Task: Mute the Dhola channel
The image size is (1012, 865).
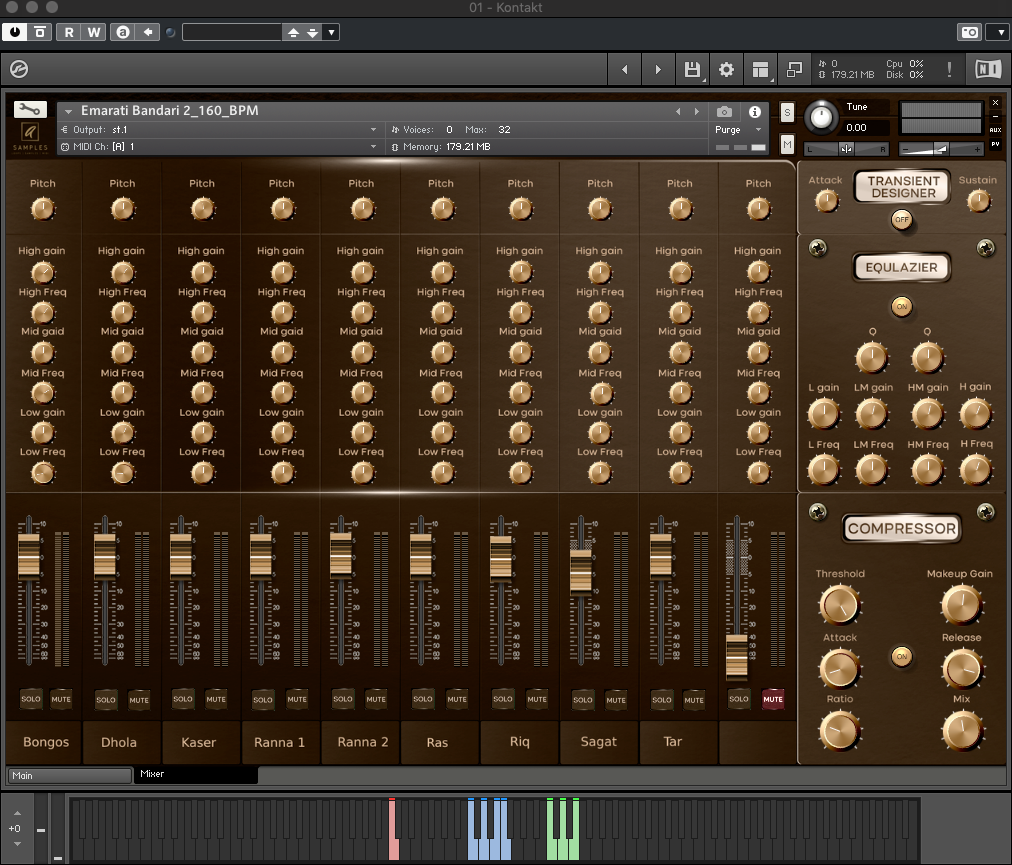Action: (139, 700)
